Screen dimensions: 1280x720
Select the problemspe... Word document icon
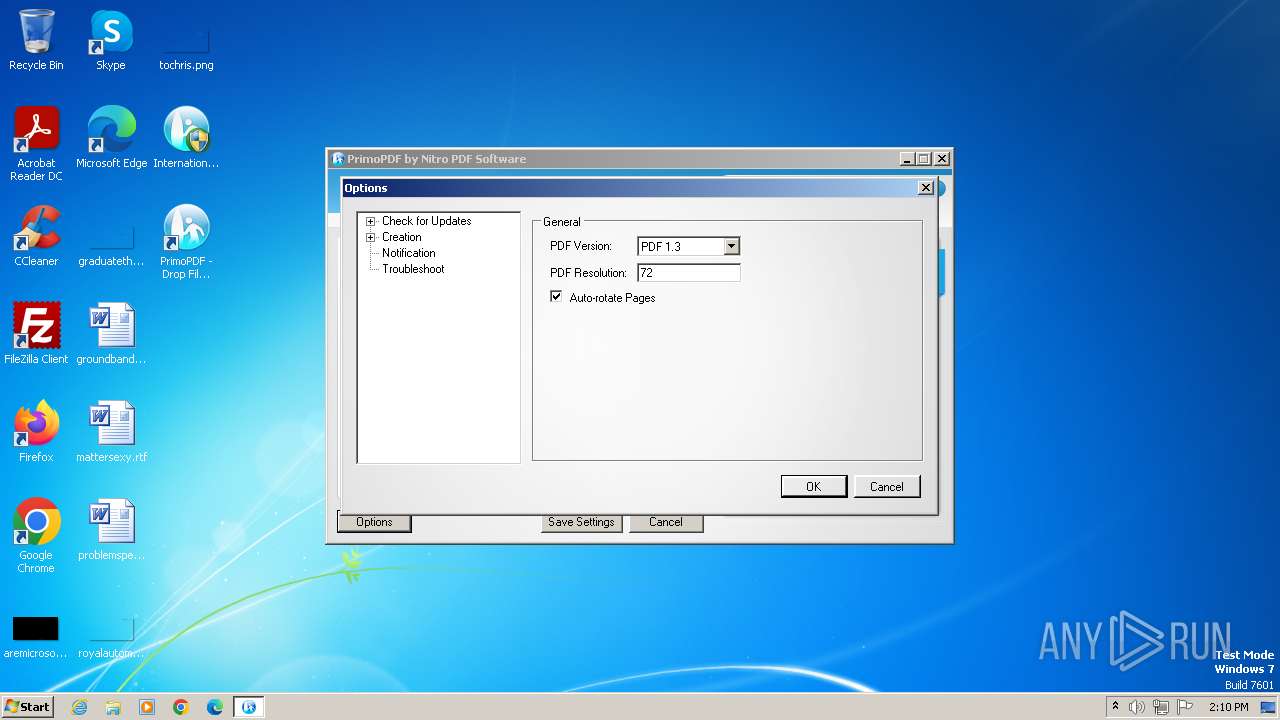tap(111, 530)
